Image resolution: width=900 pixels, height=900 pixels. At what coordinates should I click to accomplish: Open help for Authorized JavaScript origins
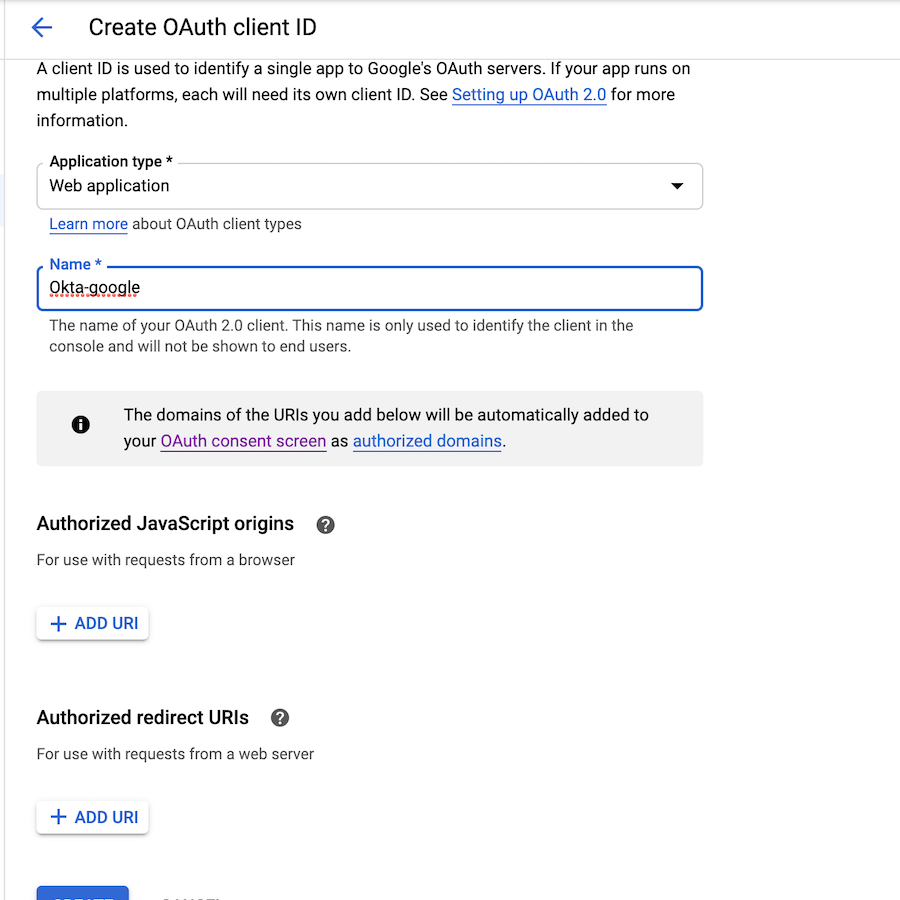(x=325, y=524)
